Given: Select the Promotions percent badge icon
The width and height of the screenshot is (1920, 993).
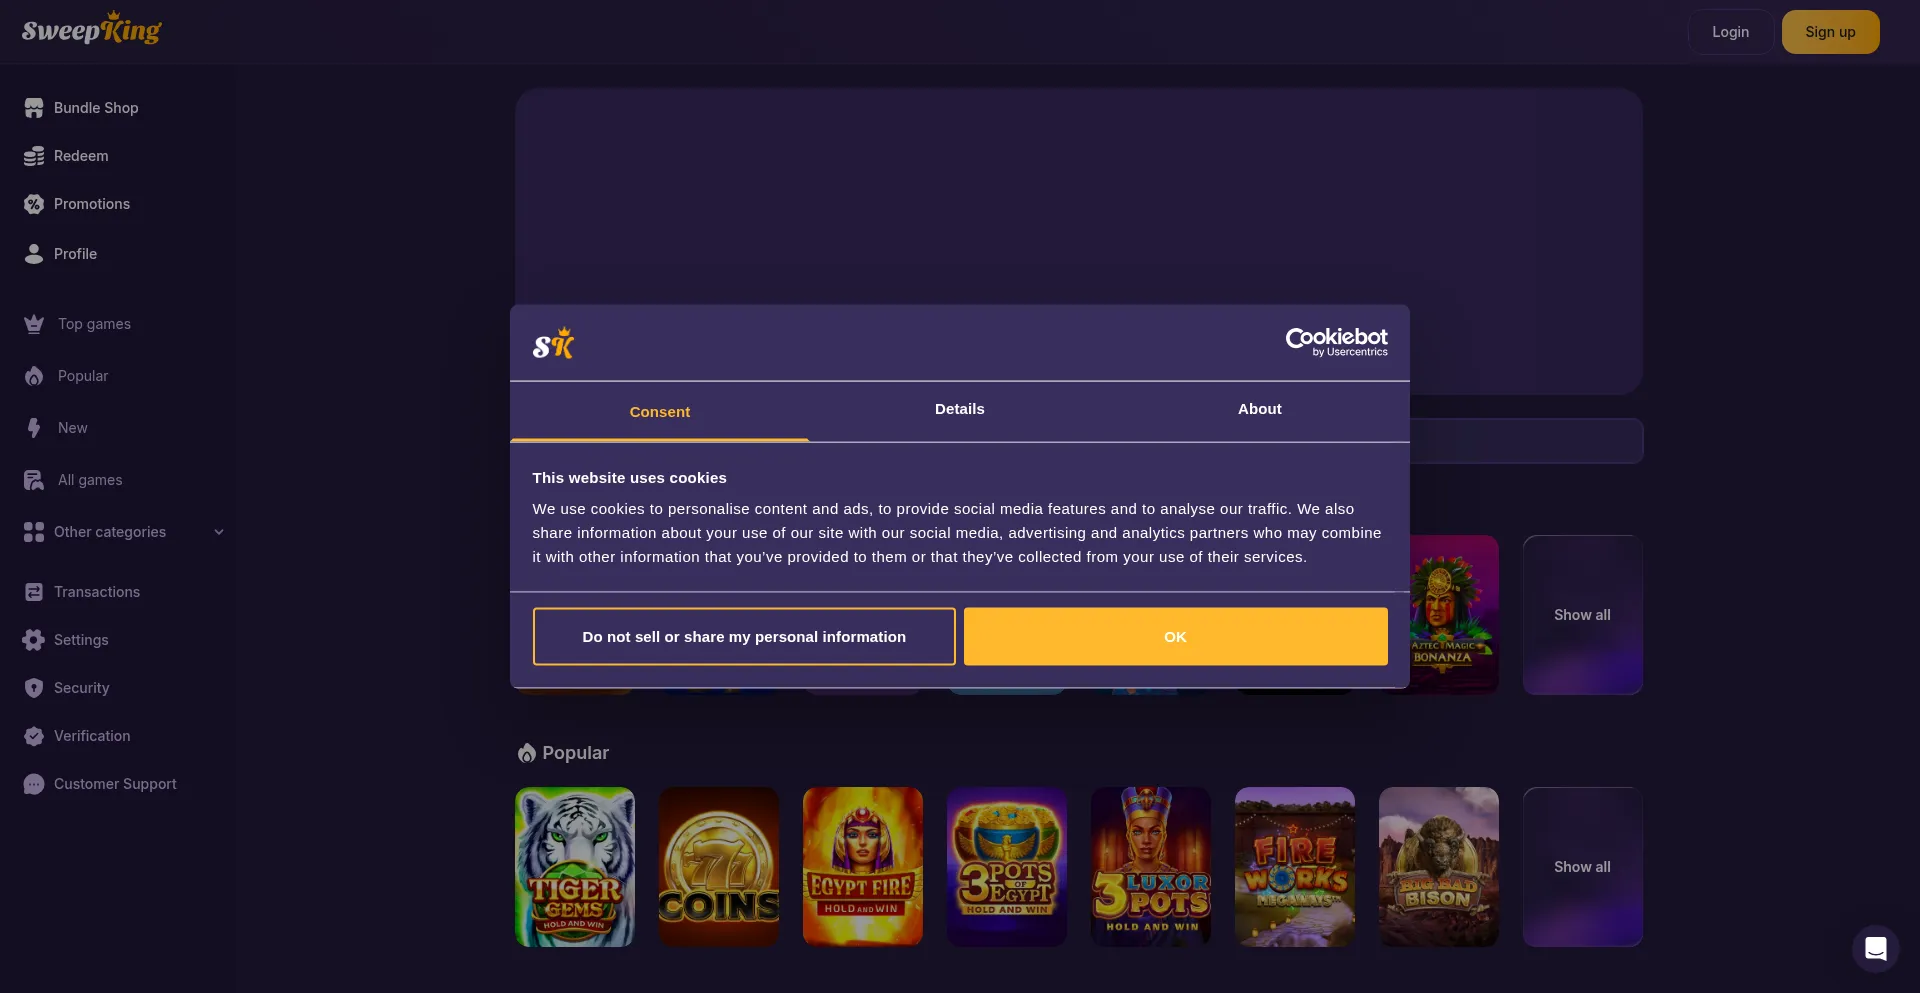Looking at the screenshot, I should click(x=34, y=204).
